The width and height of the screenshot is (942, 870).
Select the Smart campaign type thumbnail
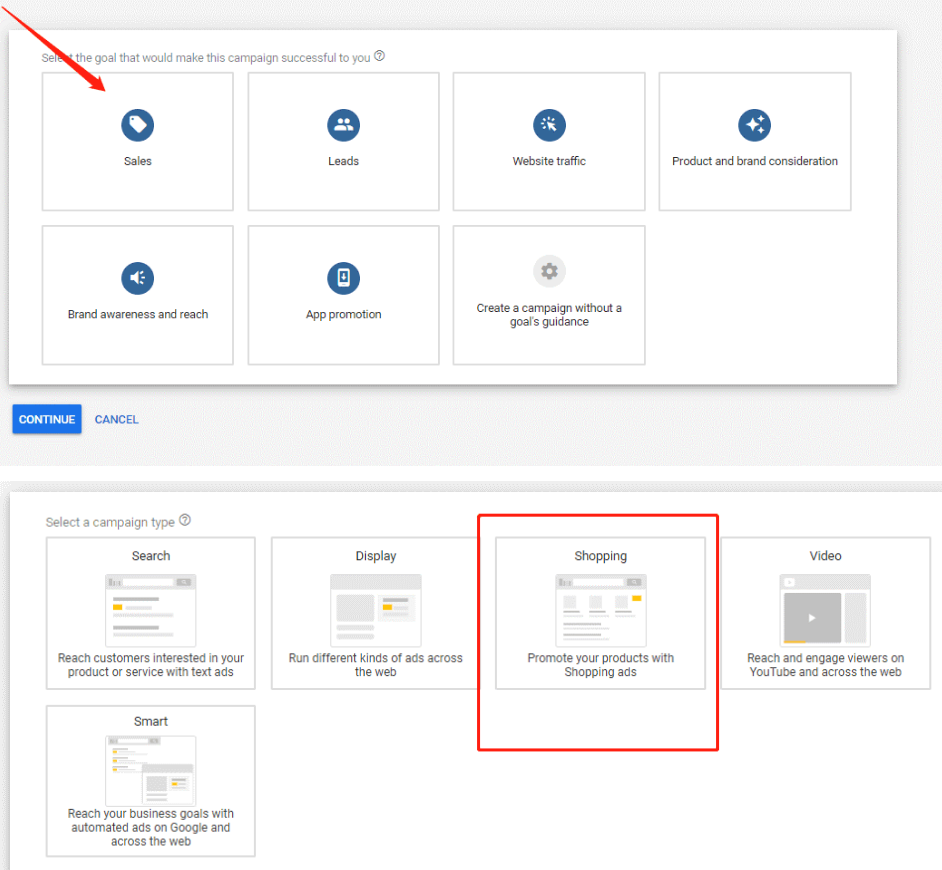click(x=151, y=770)
